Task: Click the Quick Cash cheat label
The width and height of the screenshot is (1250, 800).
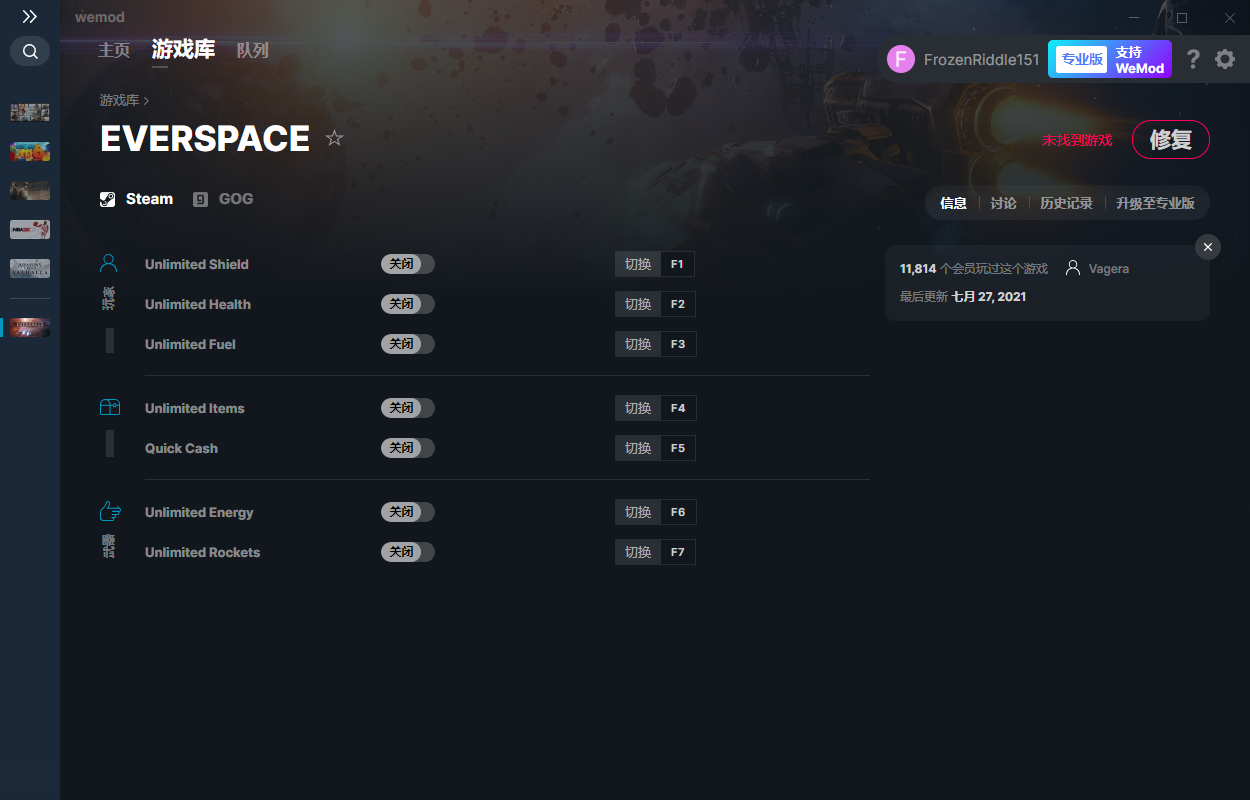Action: coord(181,448)
